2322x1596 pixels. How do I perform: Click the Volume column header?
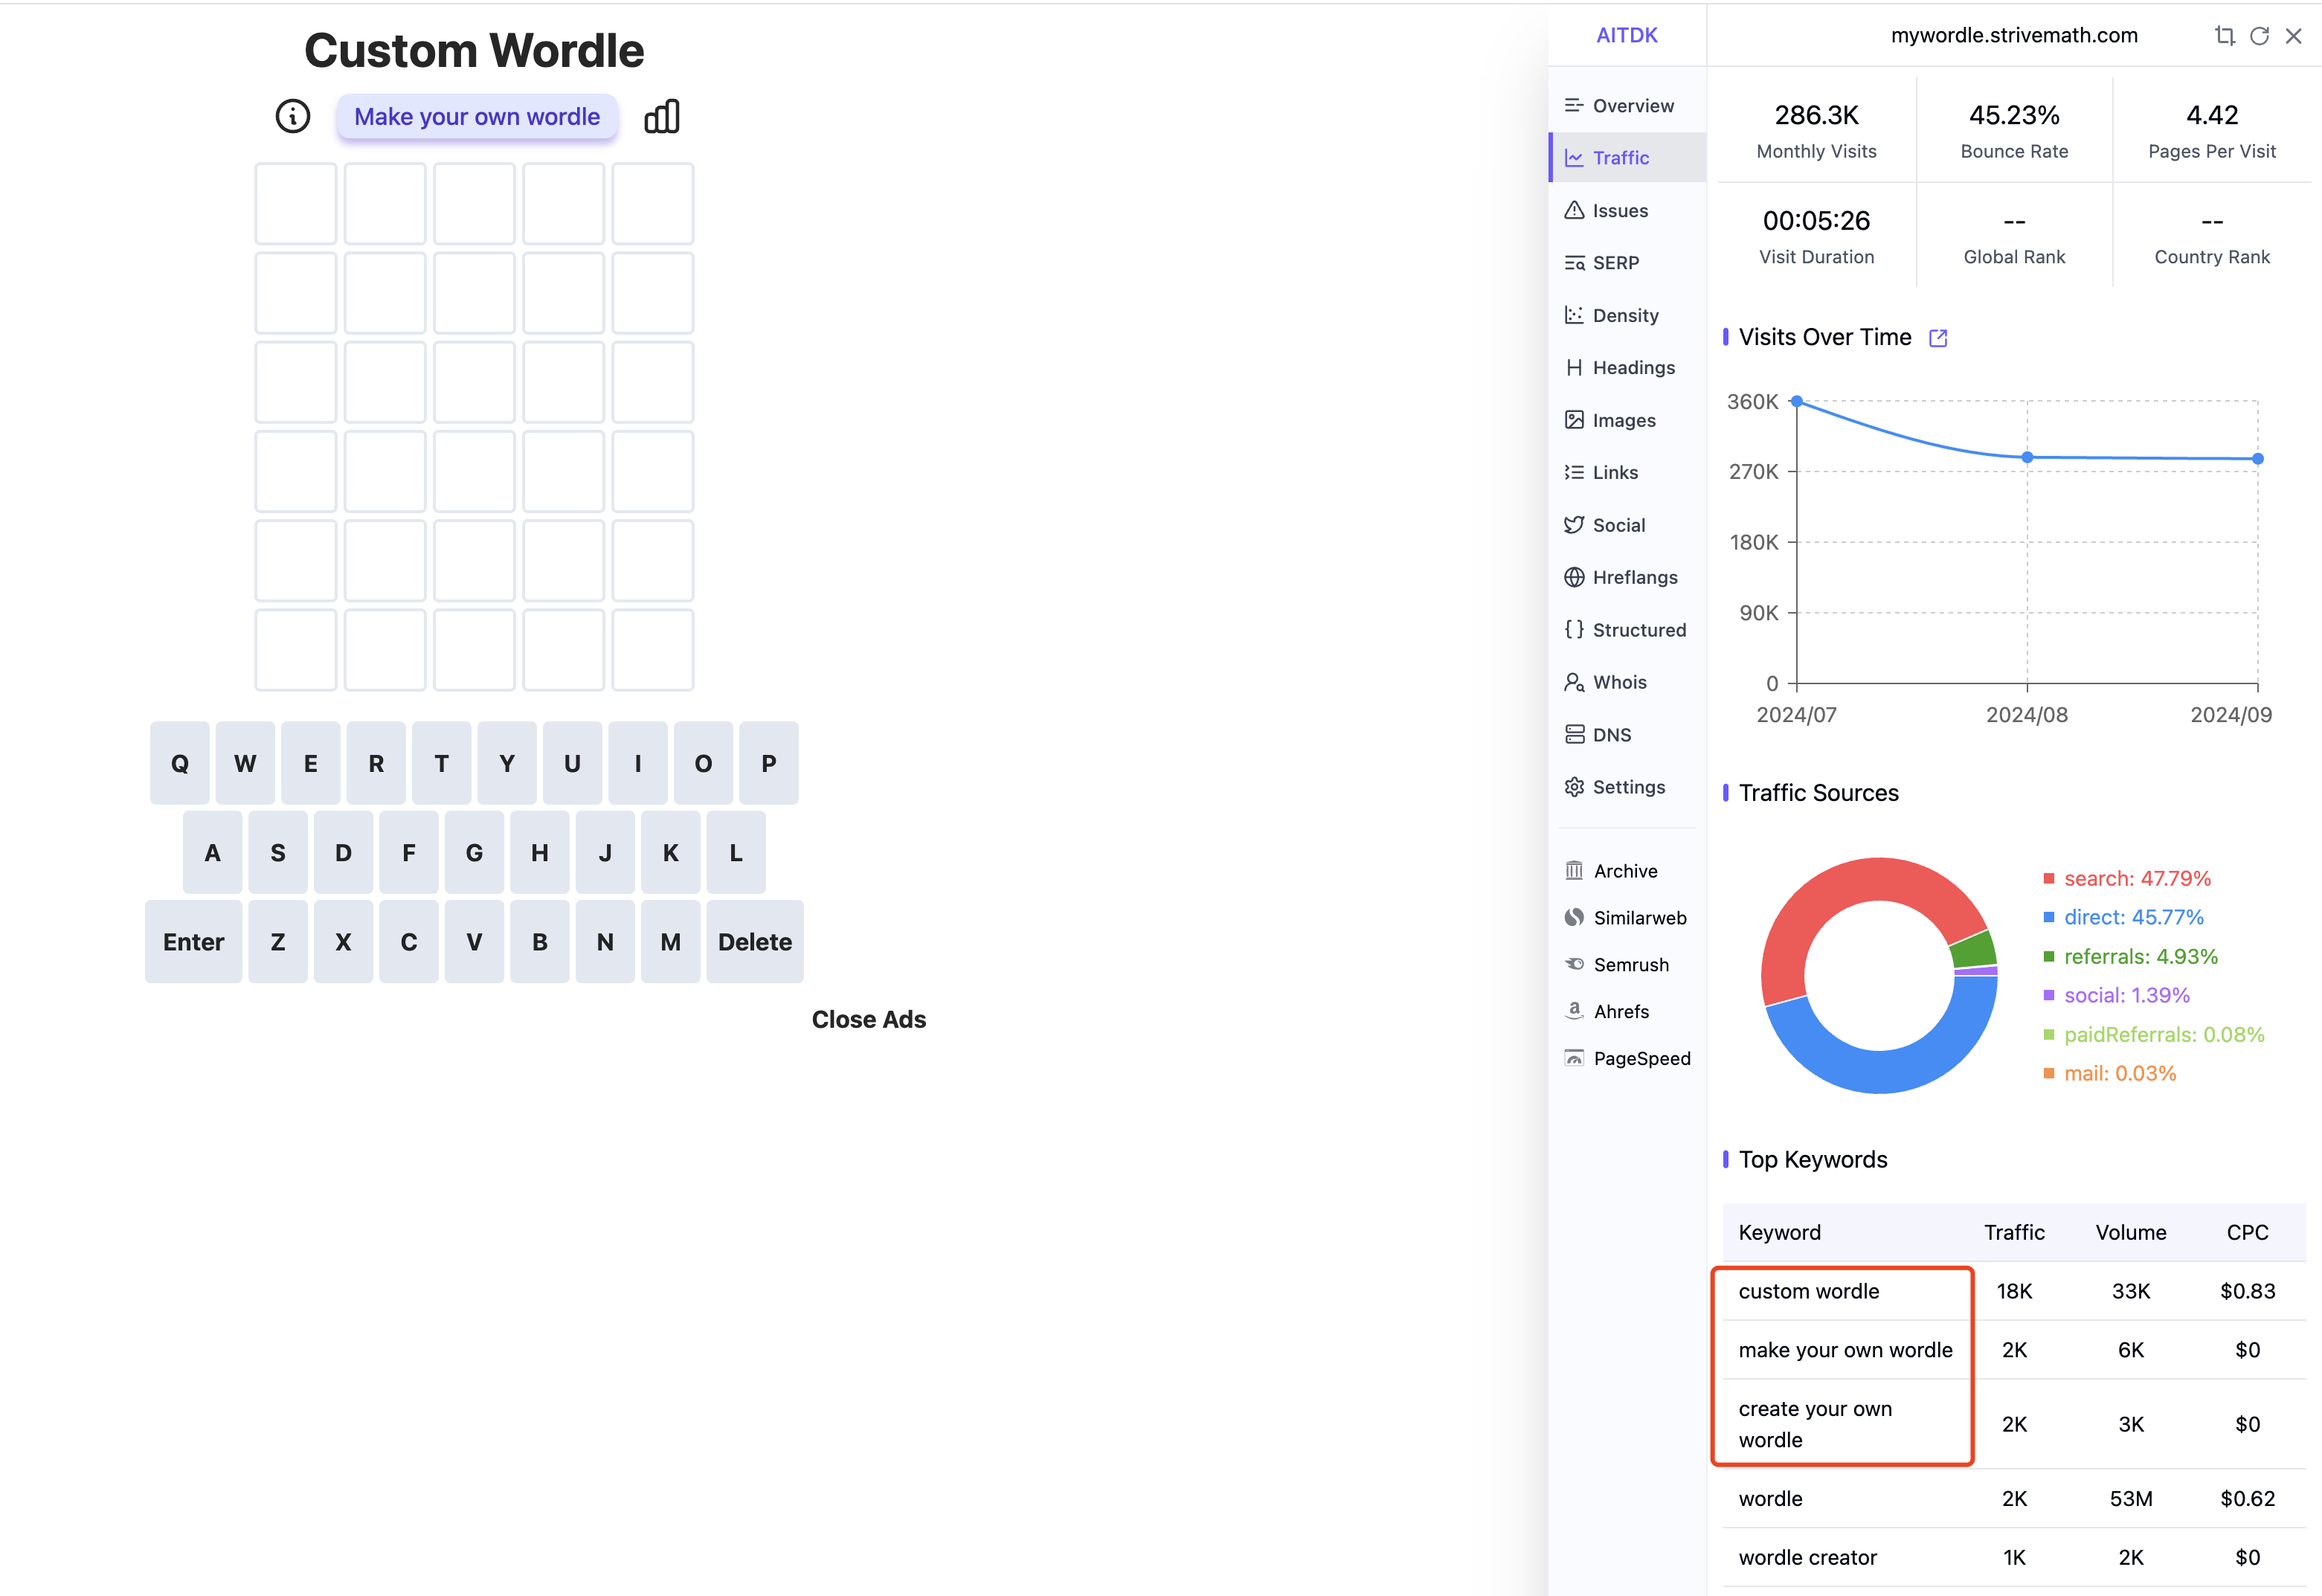(x=2131, y=1234)
